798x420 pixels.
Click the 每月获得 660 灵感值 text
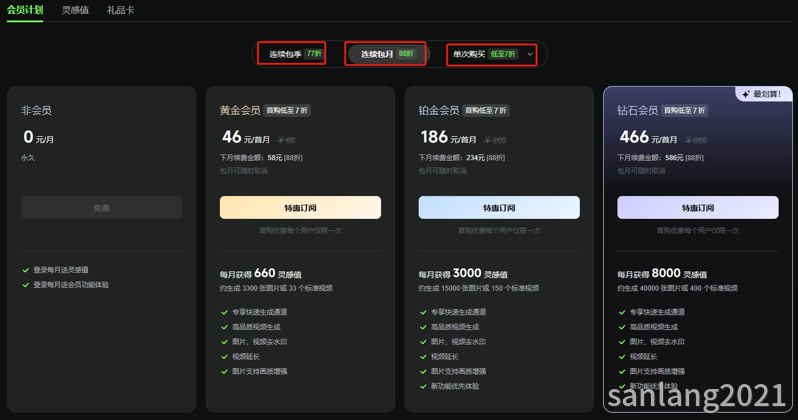pos(261,274)
